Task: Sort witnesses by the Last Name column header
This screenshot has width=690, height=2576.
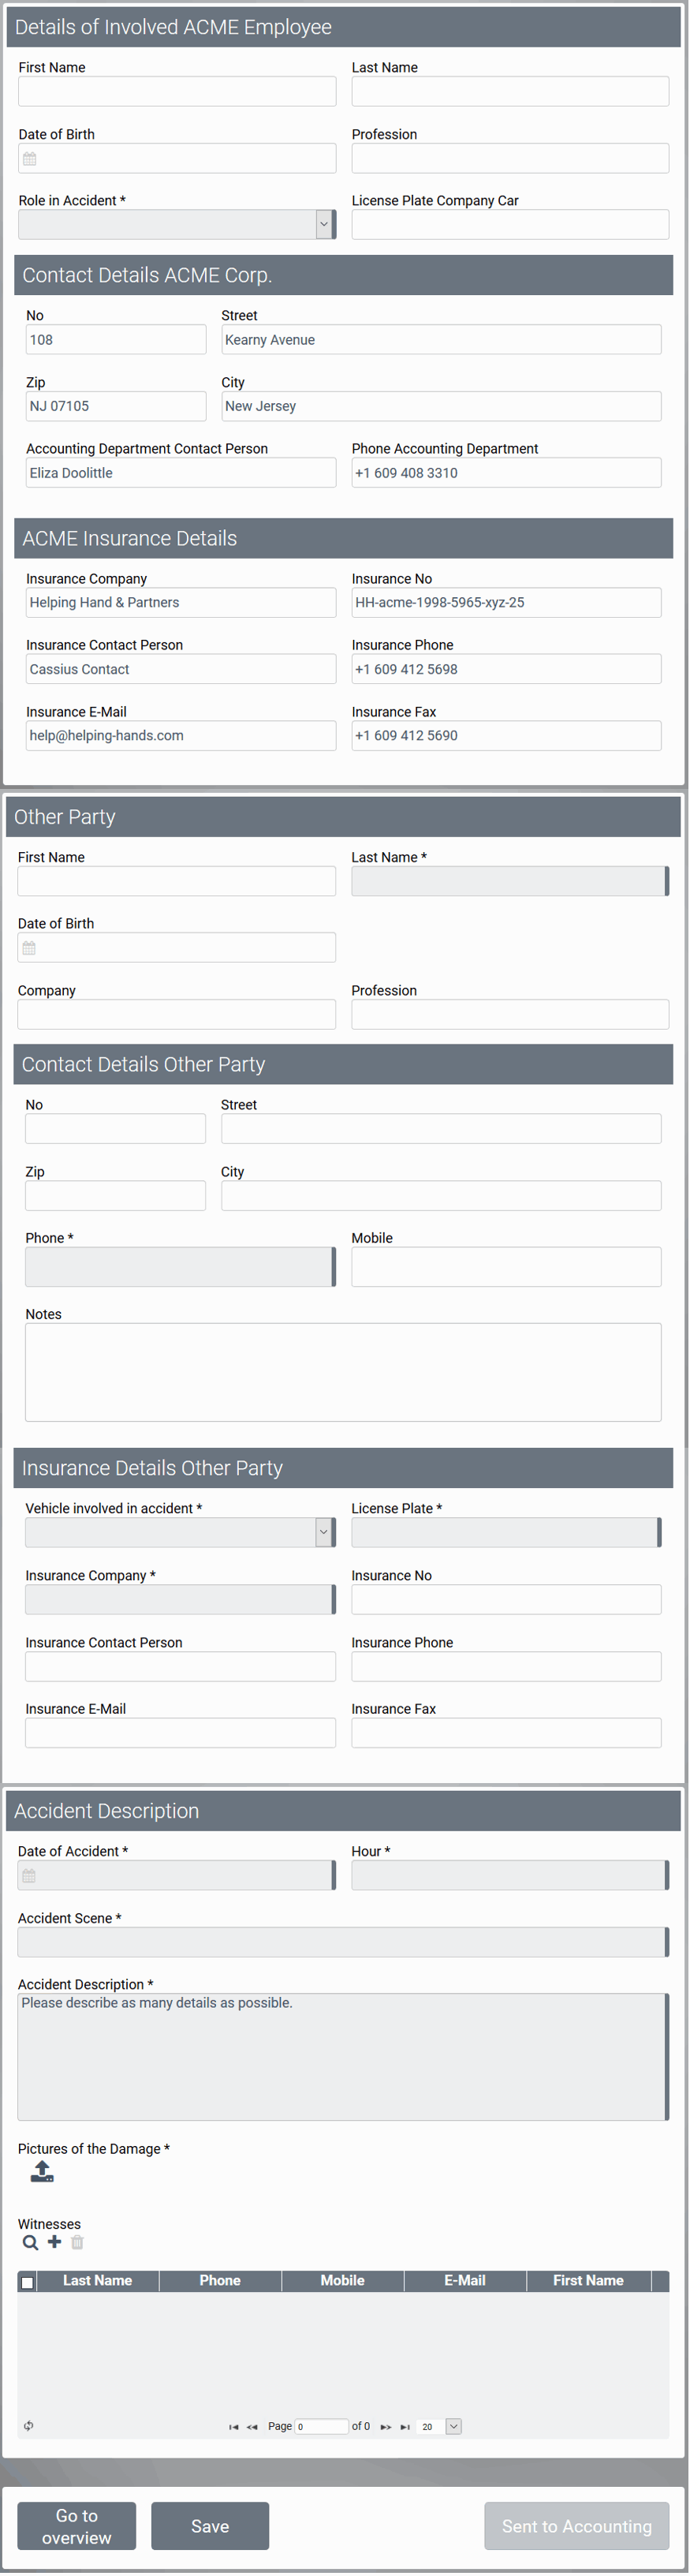Action: click(x=97, y=2280)
